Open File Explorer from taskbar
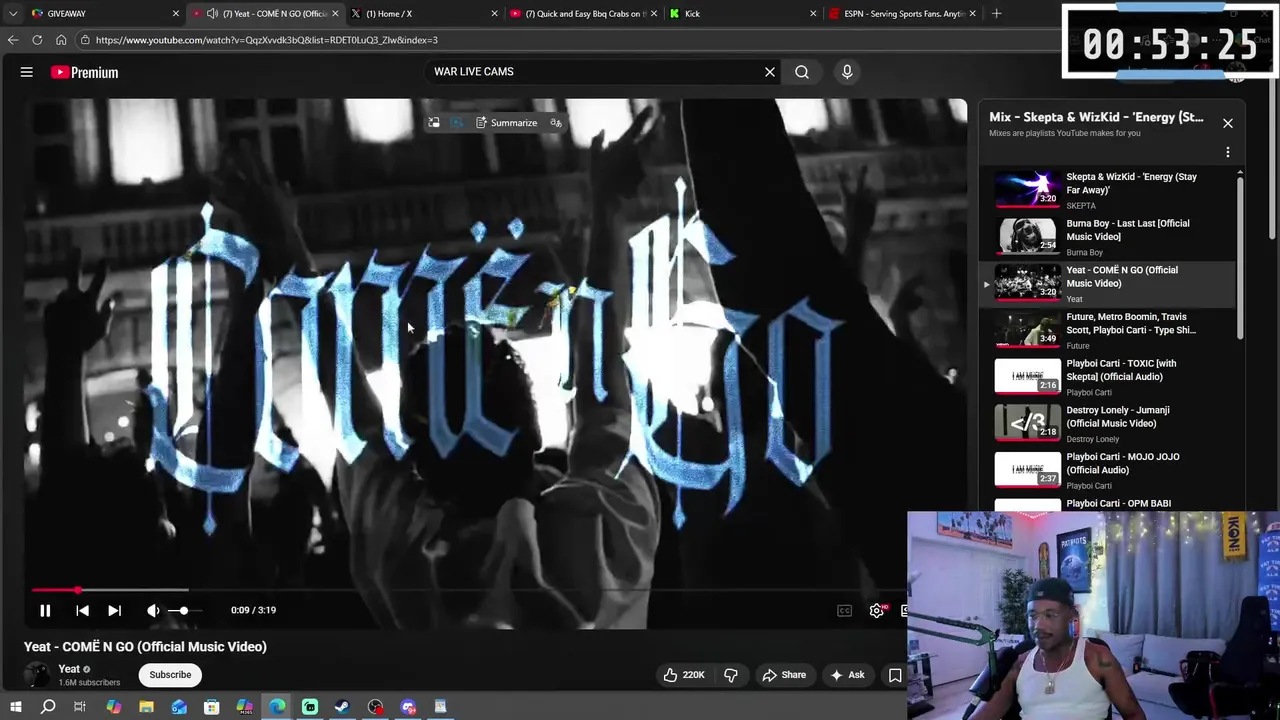Viewport: 1280px width, 720px height. click(x=146, y=707)
